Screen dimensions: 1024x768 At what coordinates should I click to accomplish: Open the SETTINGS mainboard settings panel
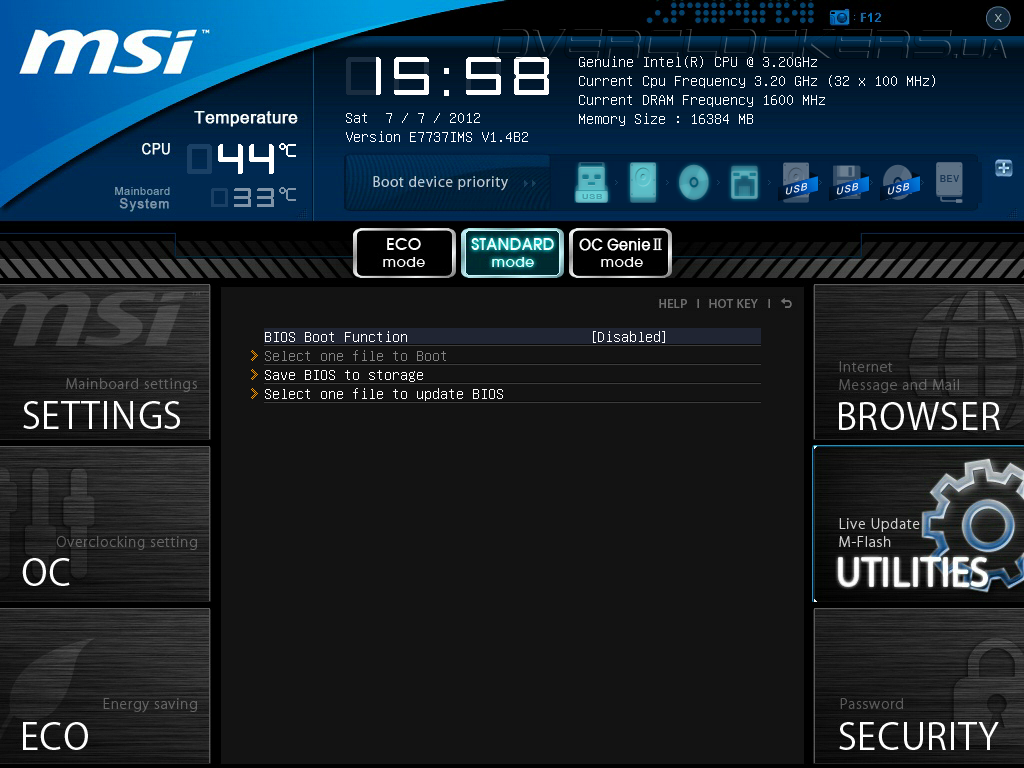tap(104, 362)
